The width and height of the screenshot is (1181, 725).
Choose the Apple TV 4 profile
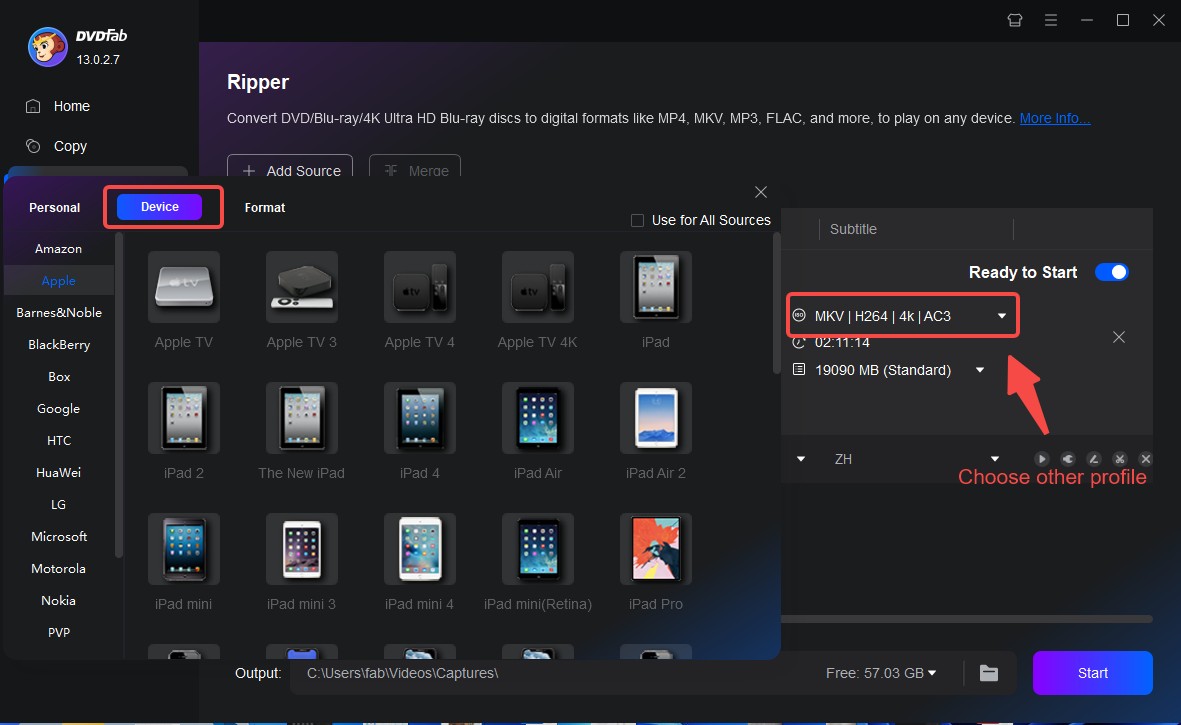[420, 287]
